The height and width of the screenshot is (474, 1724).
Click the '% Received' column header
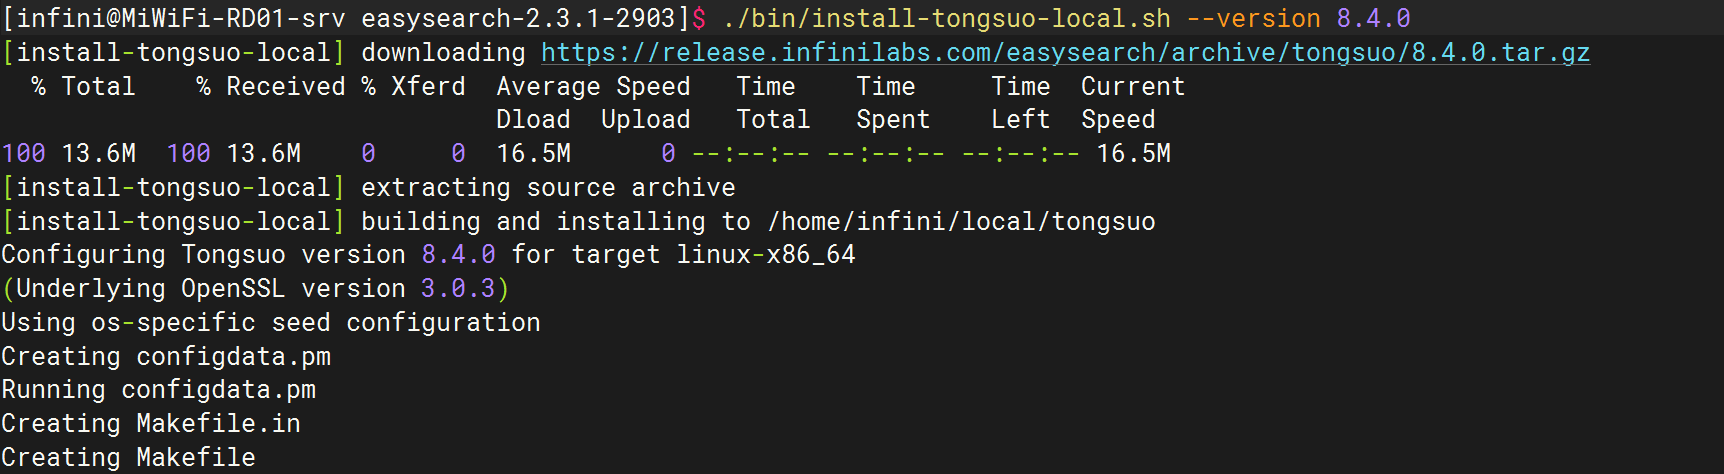tap(271, 86)
